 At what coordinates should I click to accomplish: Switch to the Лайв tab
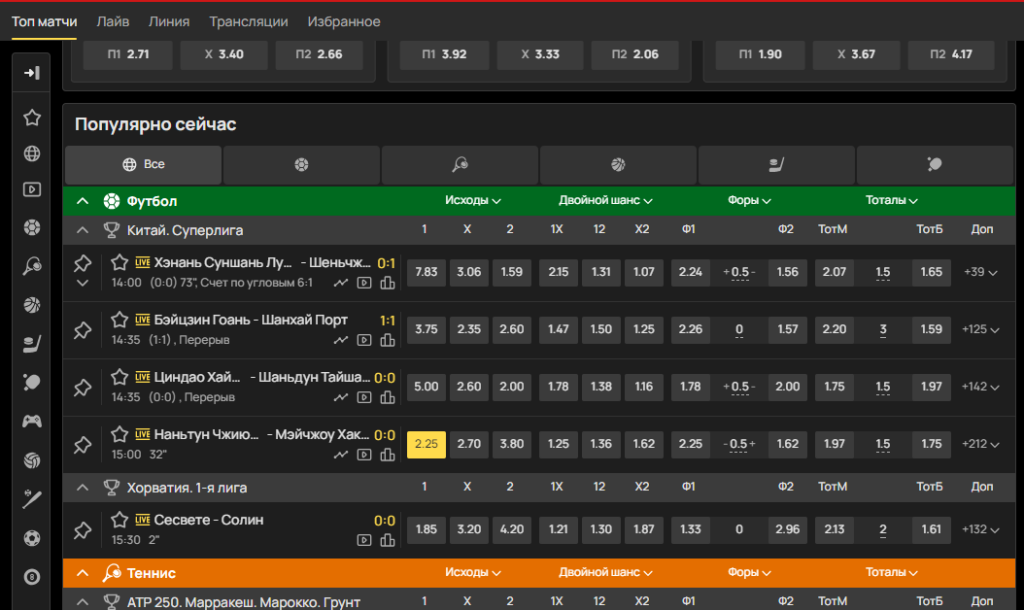coord(113,22)
